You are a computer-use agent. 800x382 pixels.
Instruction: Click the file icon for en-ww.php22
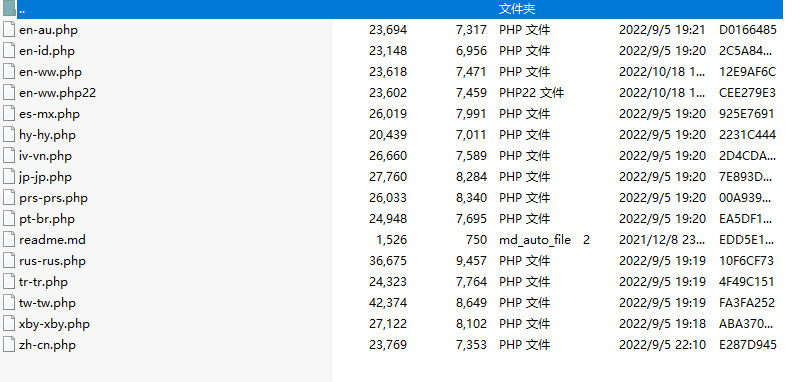9,93
